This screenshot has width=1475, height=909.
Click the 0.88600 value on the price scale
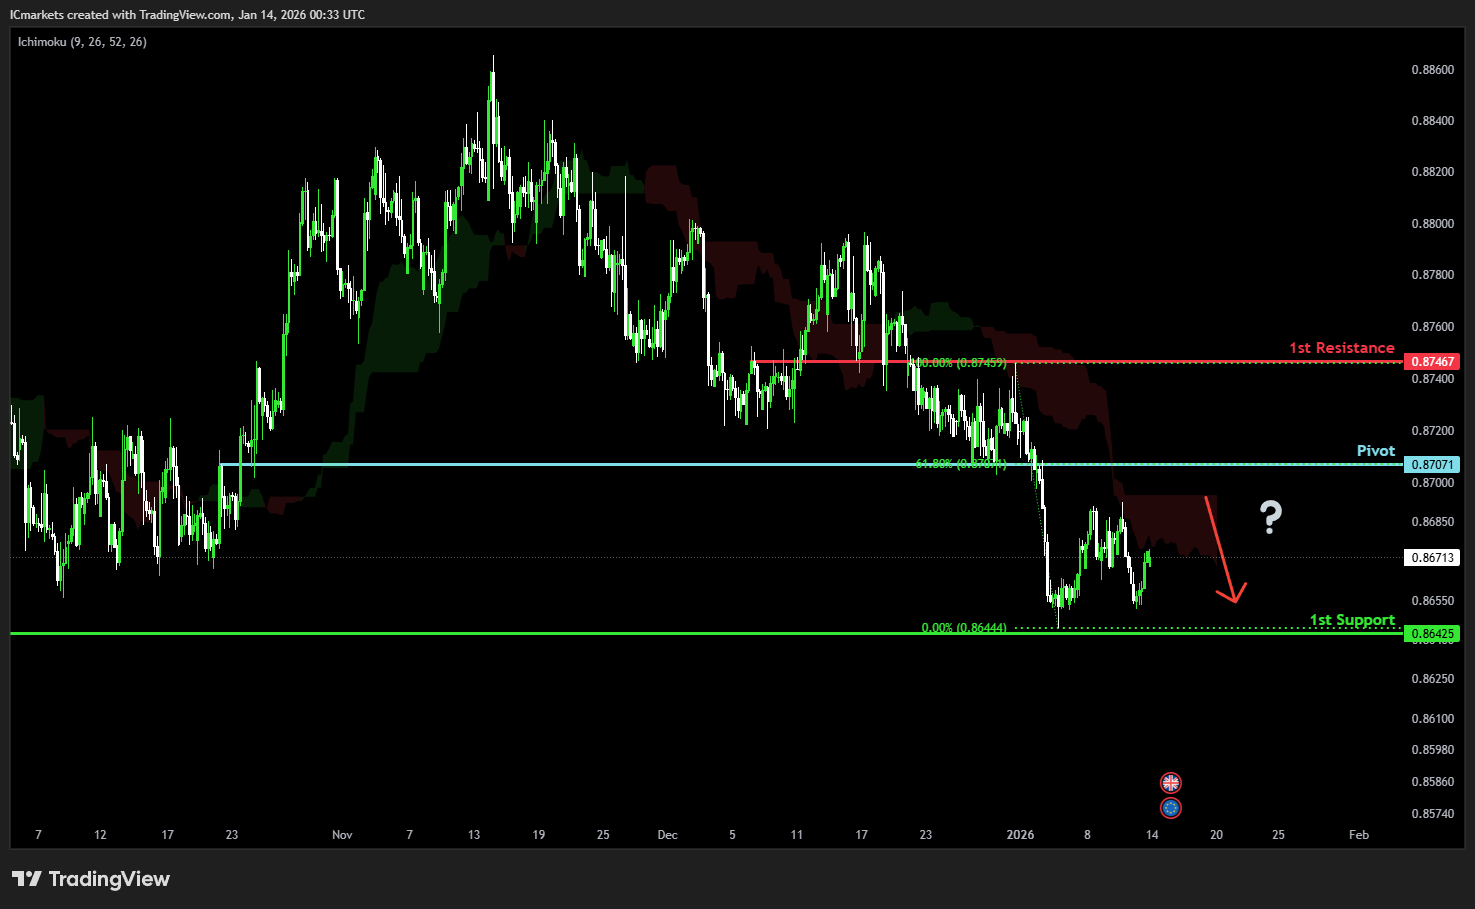point(1432,70)
